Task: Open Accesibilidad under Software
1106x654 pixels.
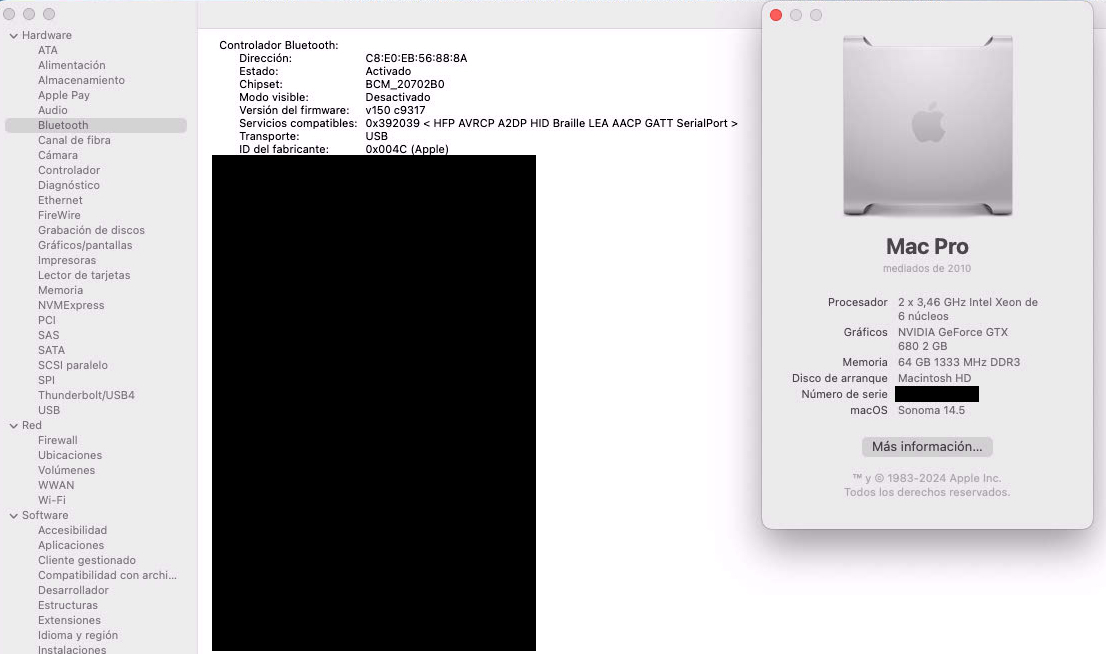Action: pyautogui.click(x=73, y=530)
